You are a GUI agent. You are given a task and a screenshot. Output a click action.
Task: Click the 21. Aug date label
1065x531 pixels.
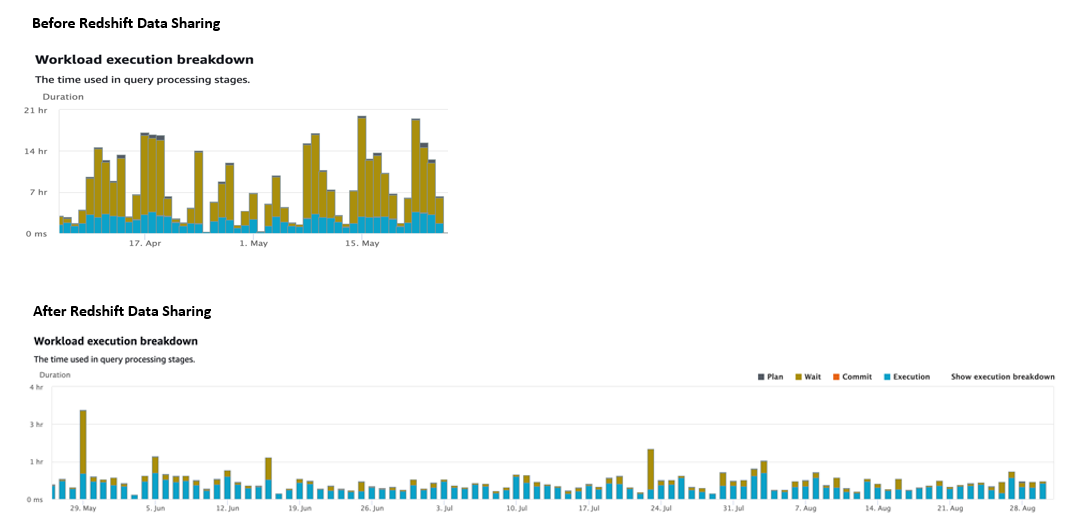pos(950,508)
